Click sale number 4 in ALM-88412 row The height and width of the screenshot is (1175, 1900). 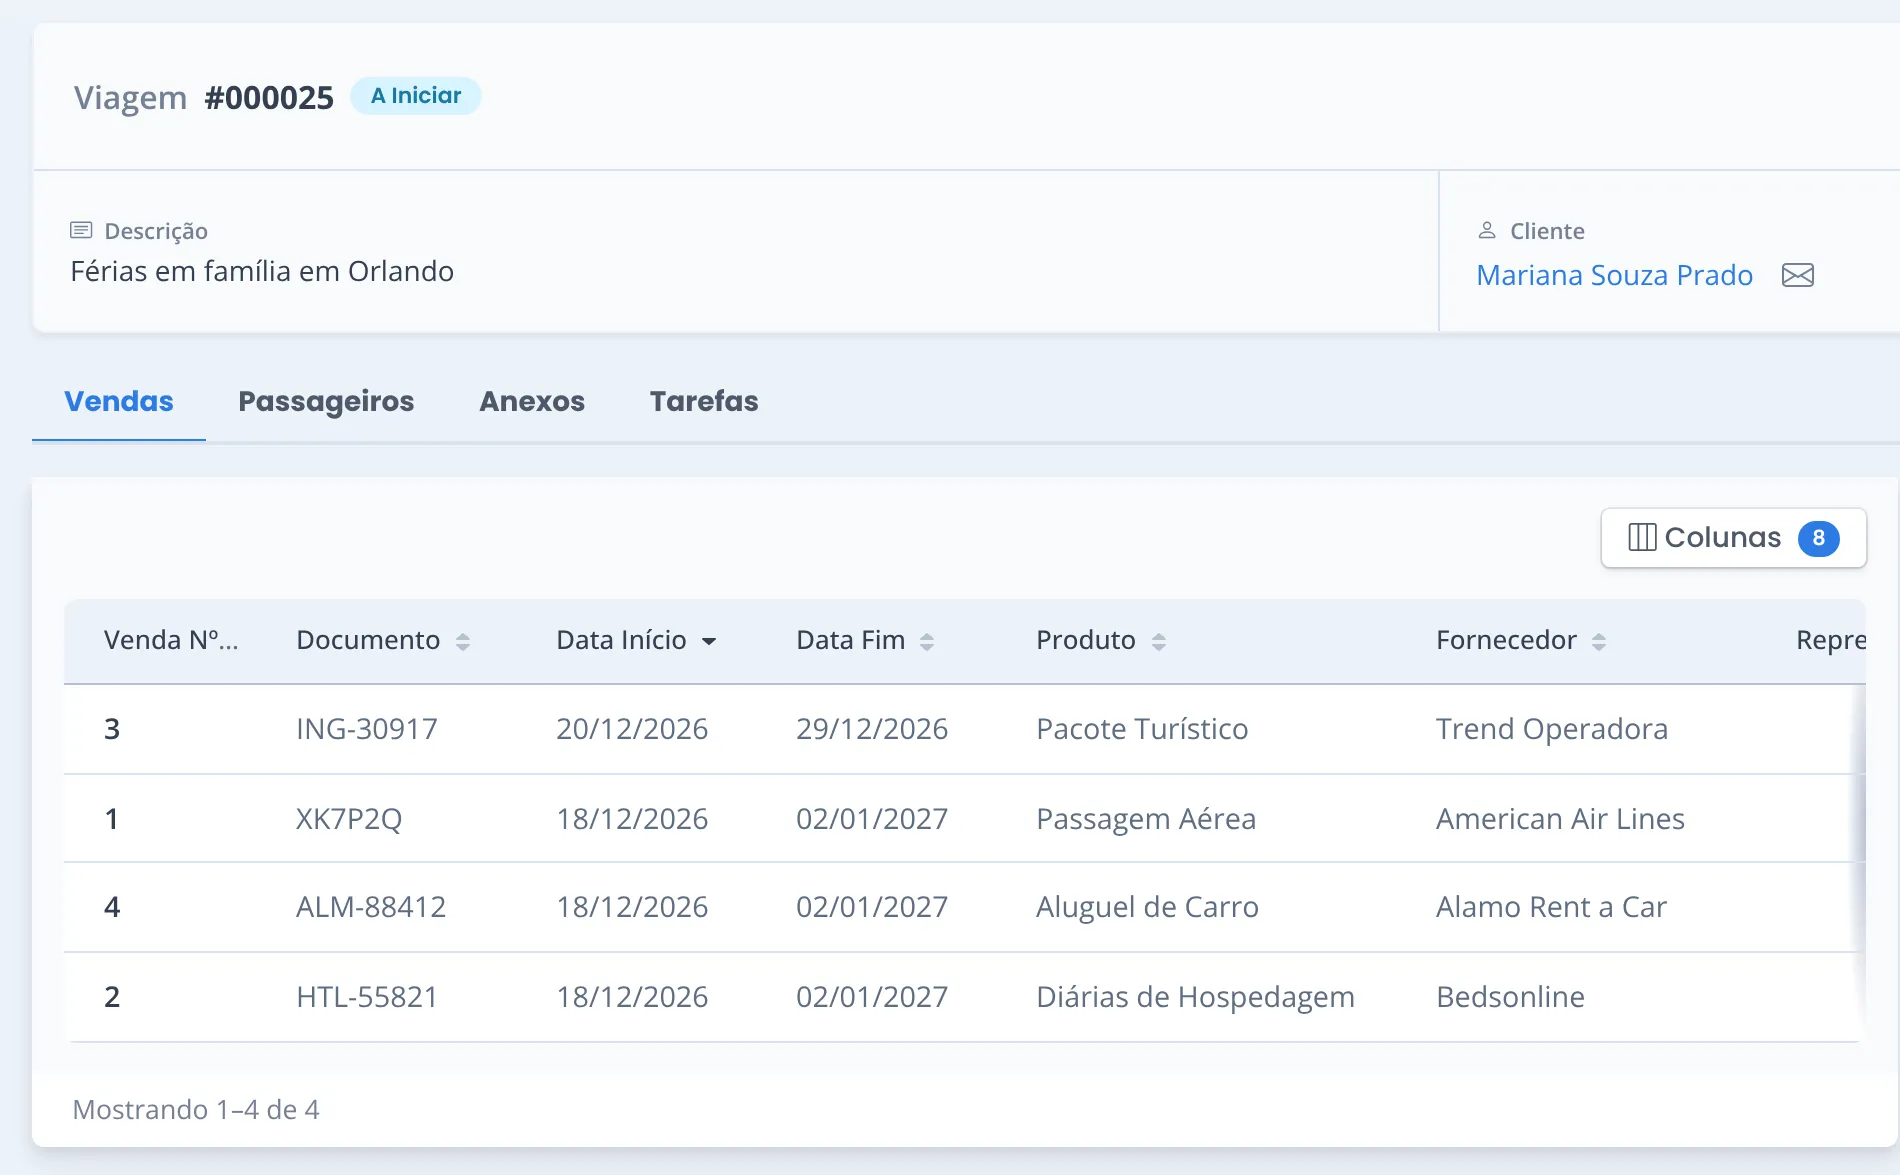pyautogui.click(x=112, y=907)
